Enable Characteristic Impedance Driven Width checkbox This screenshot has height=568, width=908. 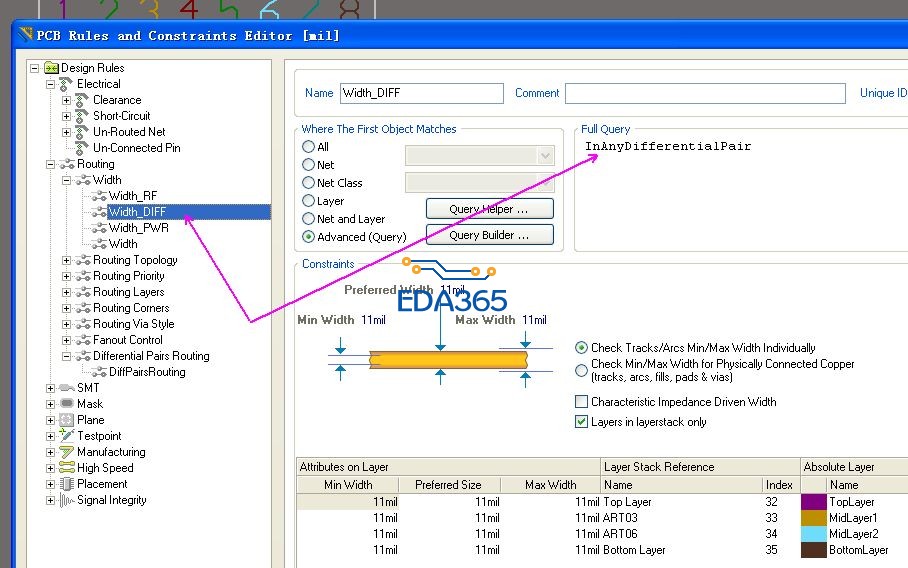(581, 401)
